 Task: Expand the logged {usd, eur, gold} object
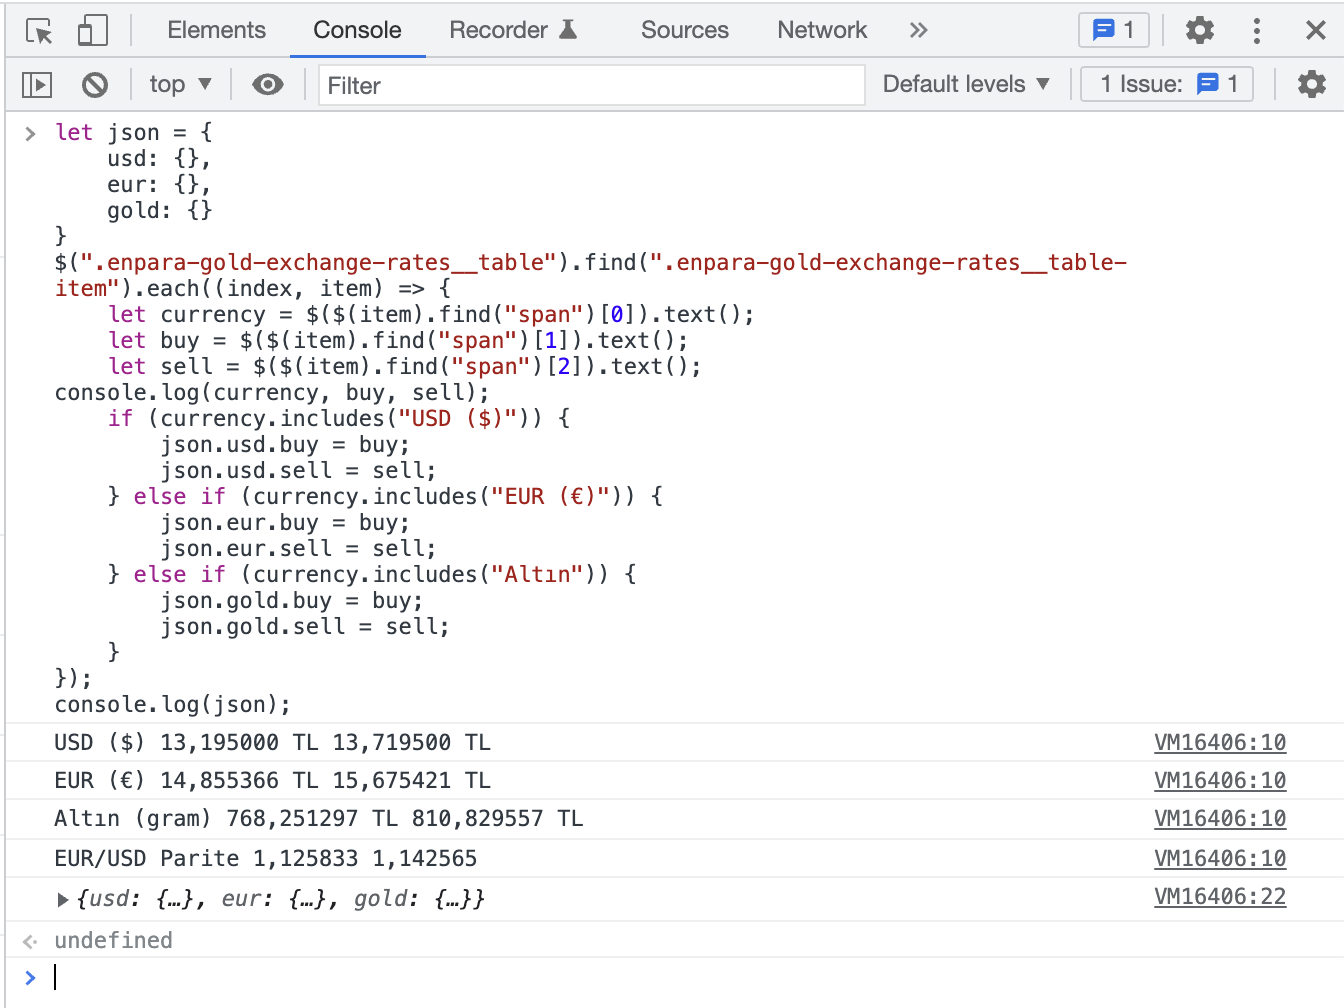pyautogui.click(x=63, y=899)
